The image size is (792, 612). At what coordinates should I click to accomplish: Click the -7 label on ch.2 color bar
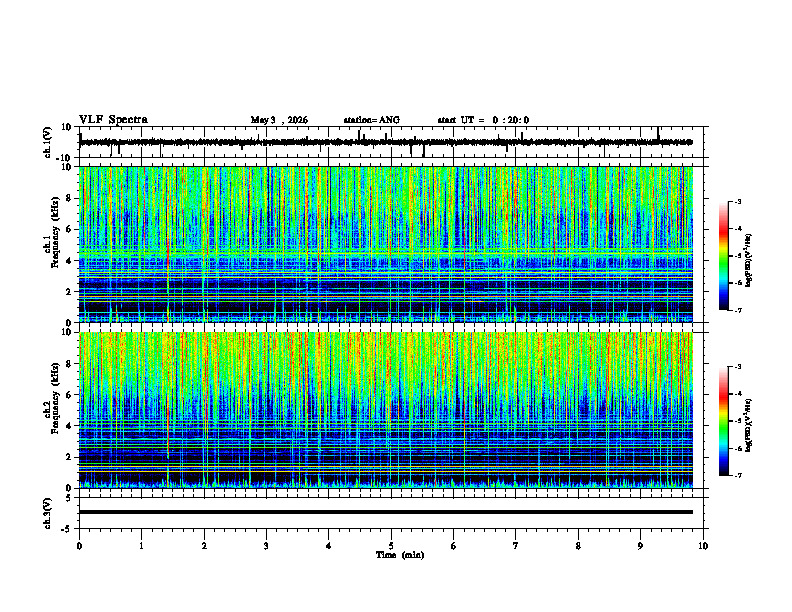[738, 475]
